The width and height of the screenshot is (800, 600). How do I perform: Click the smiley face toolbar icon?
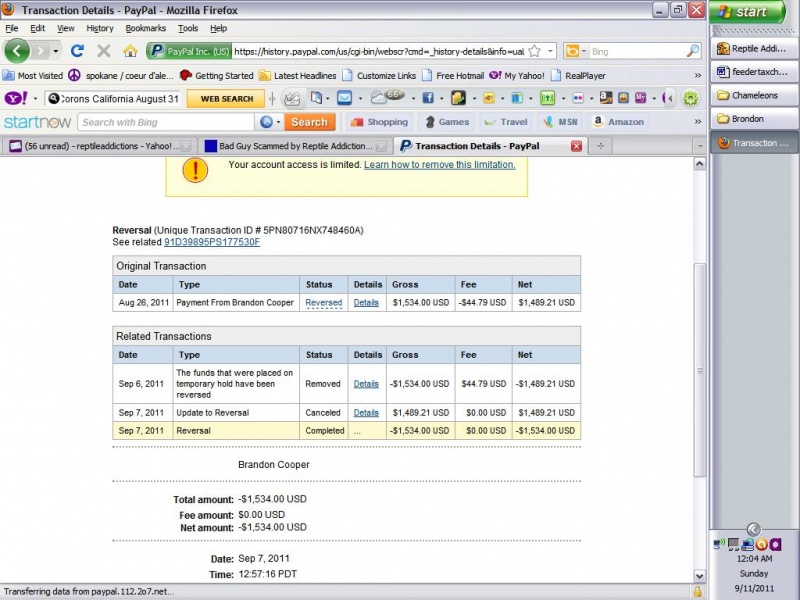click(623, 98)
